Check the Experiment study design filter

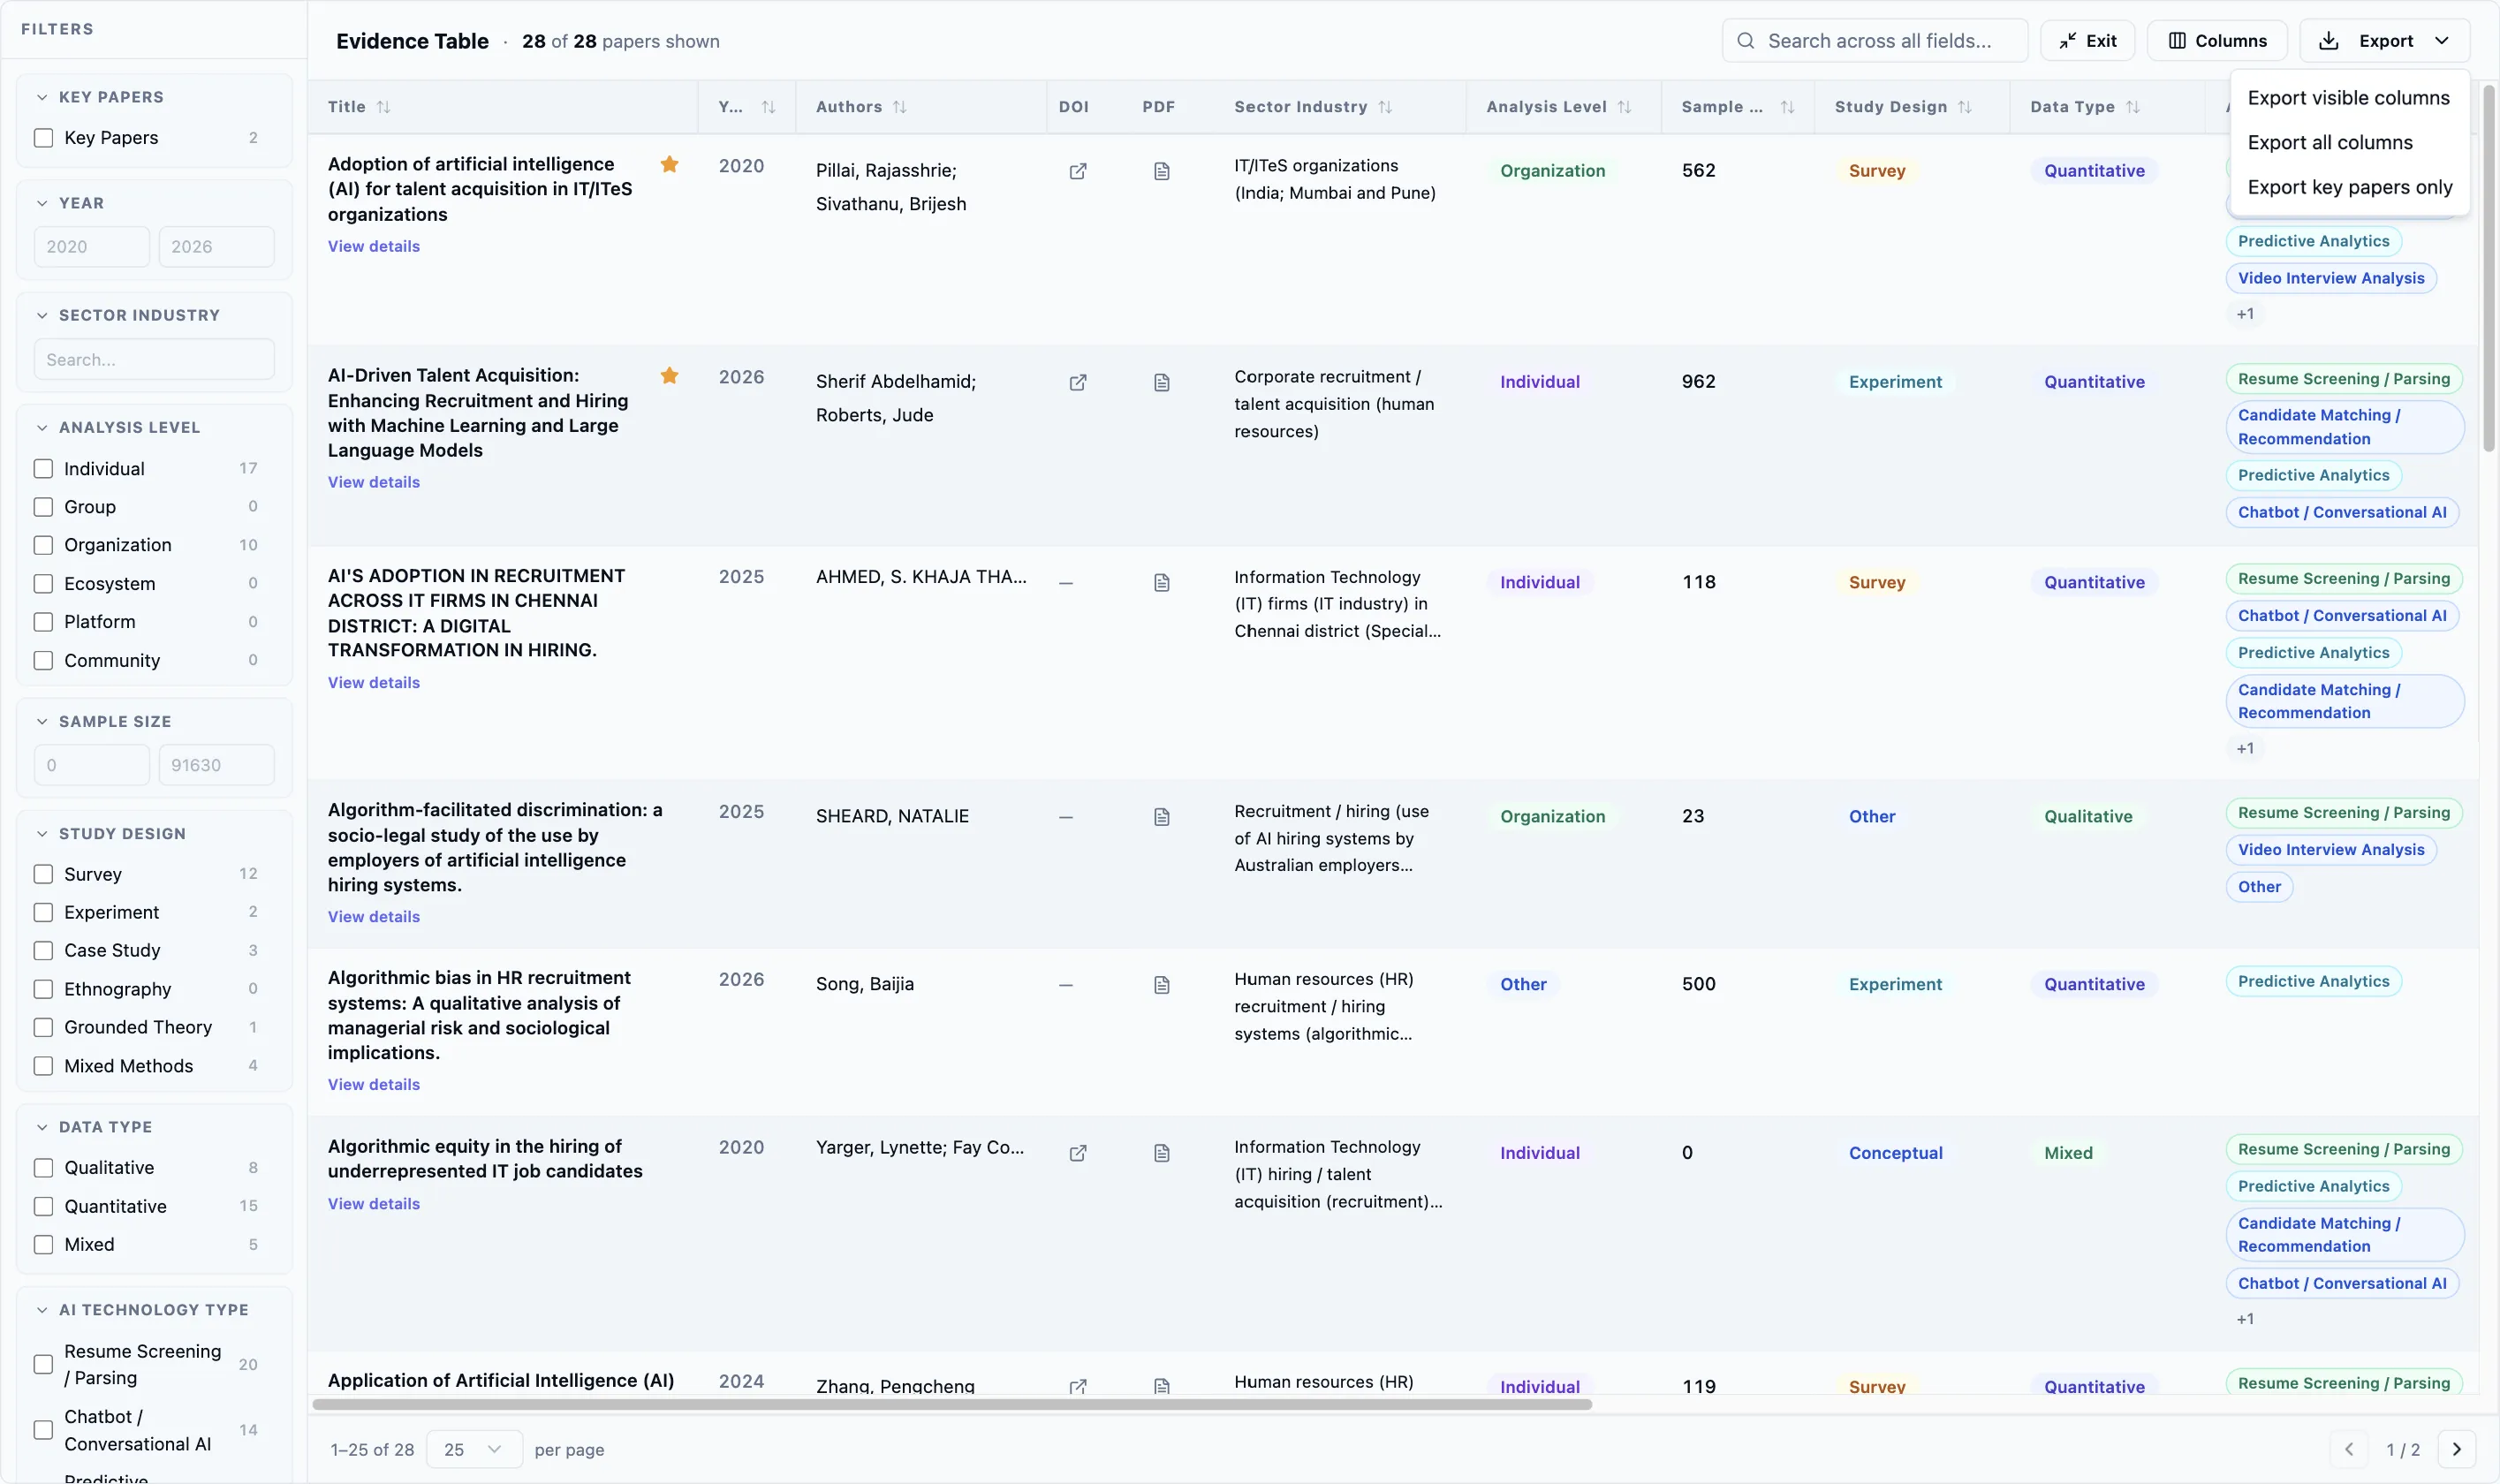pyautogui.click(x=43, y=912)
